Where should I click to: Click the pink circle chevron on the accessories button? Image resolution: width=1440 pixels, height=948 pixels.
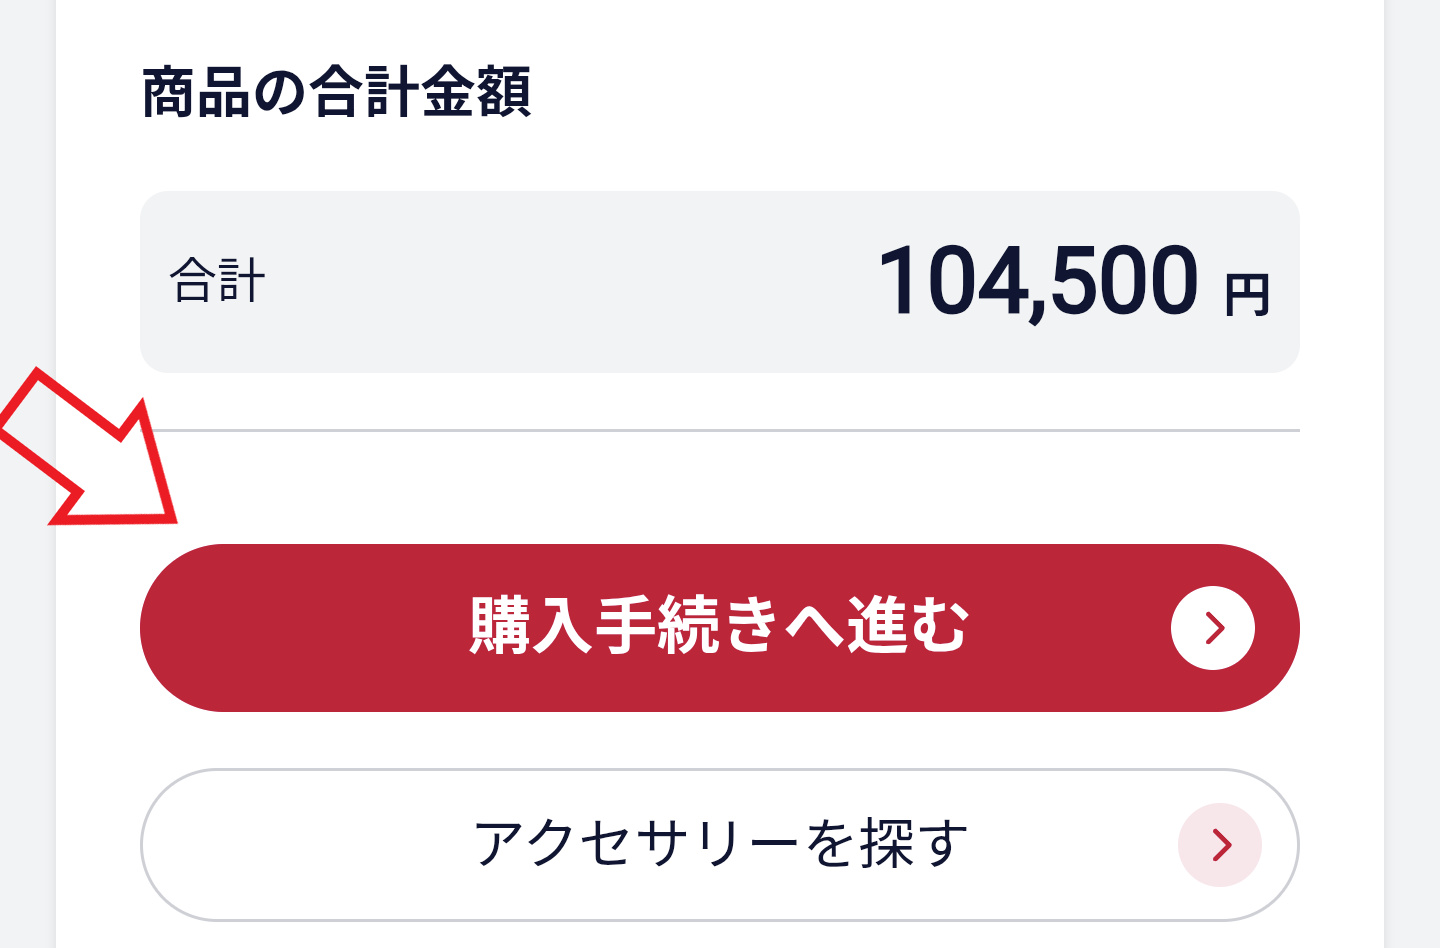click(x=1219, y=845)
